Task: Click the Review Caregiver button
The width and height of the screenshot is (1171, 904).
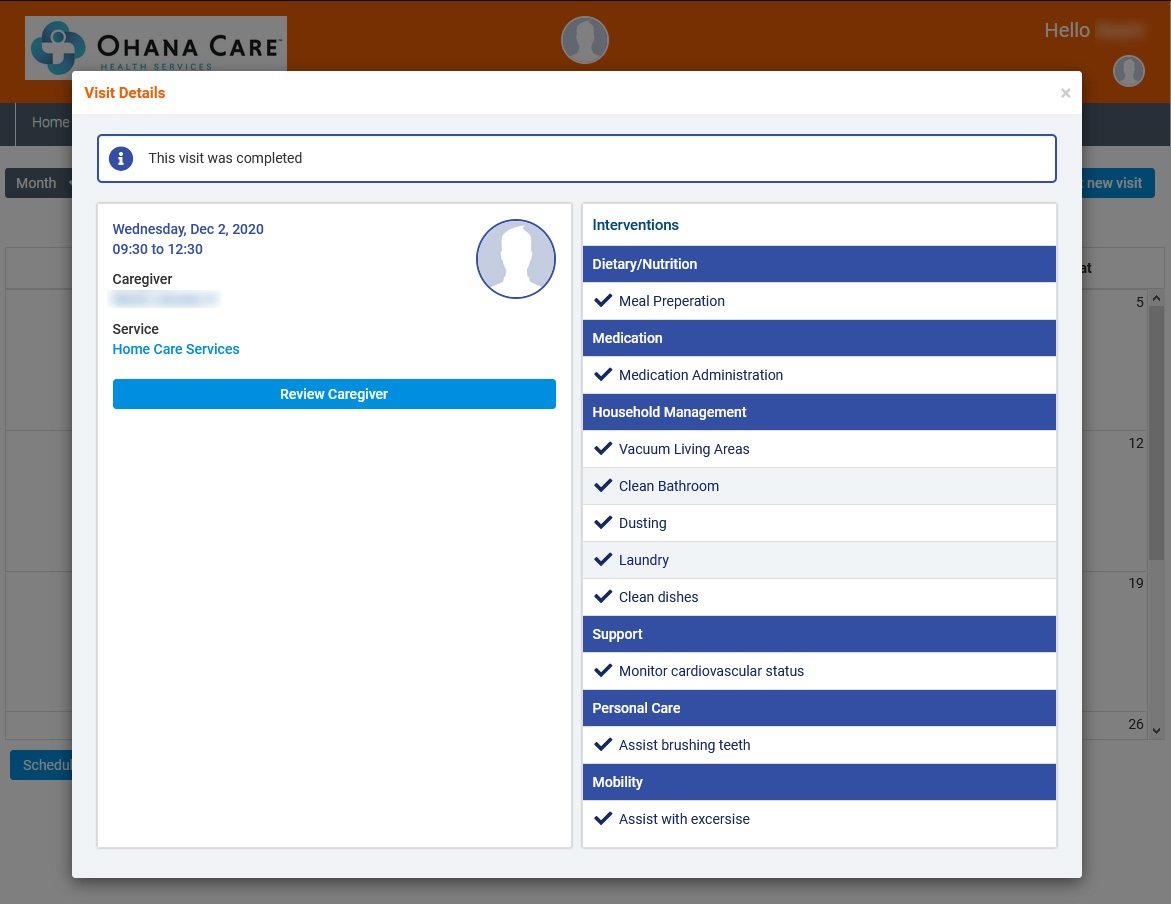Action: [x=334, y=394]
